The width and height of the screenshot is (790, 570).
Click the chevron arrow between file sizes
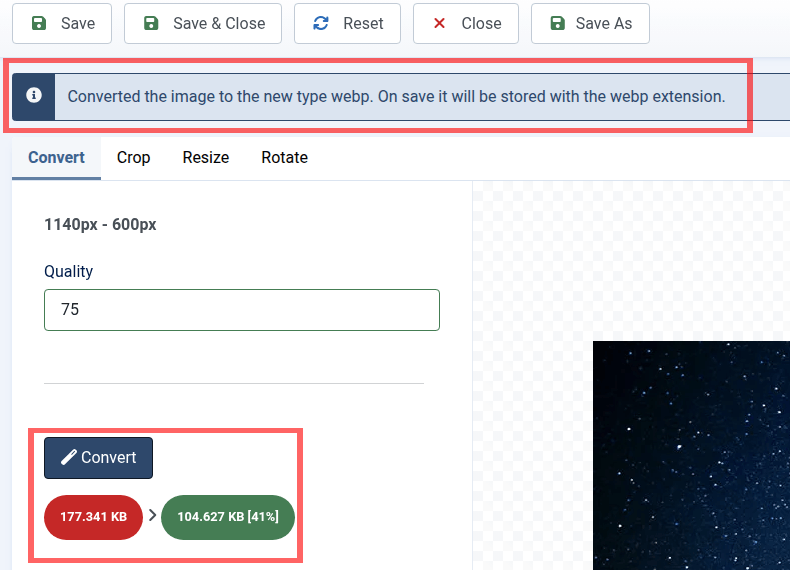pyautogui.click(x=152, y=517)
